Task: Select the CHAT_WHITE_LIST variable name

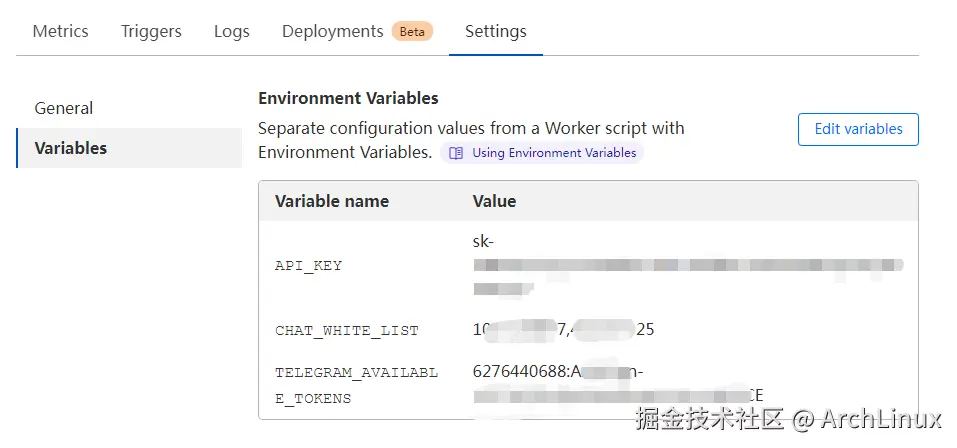Action: tap(346, 330)
